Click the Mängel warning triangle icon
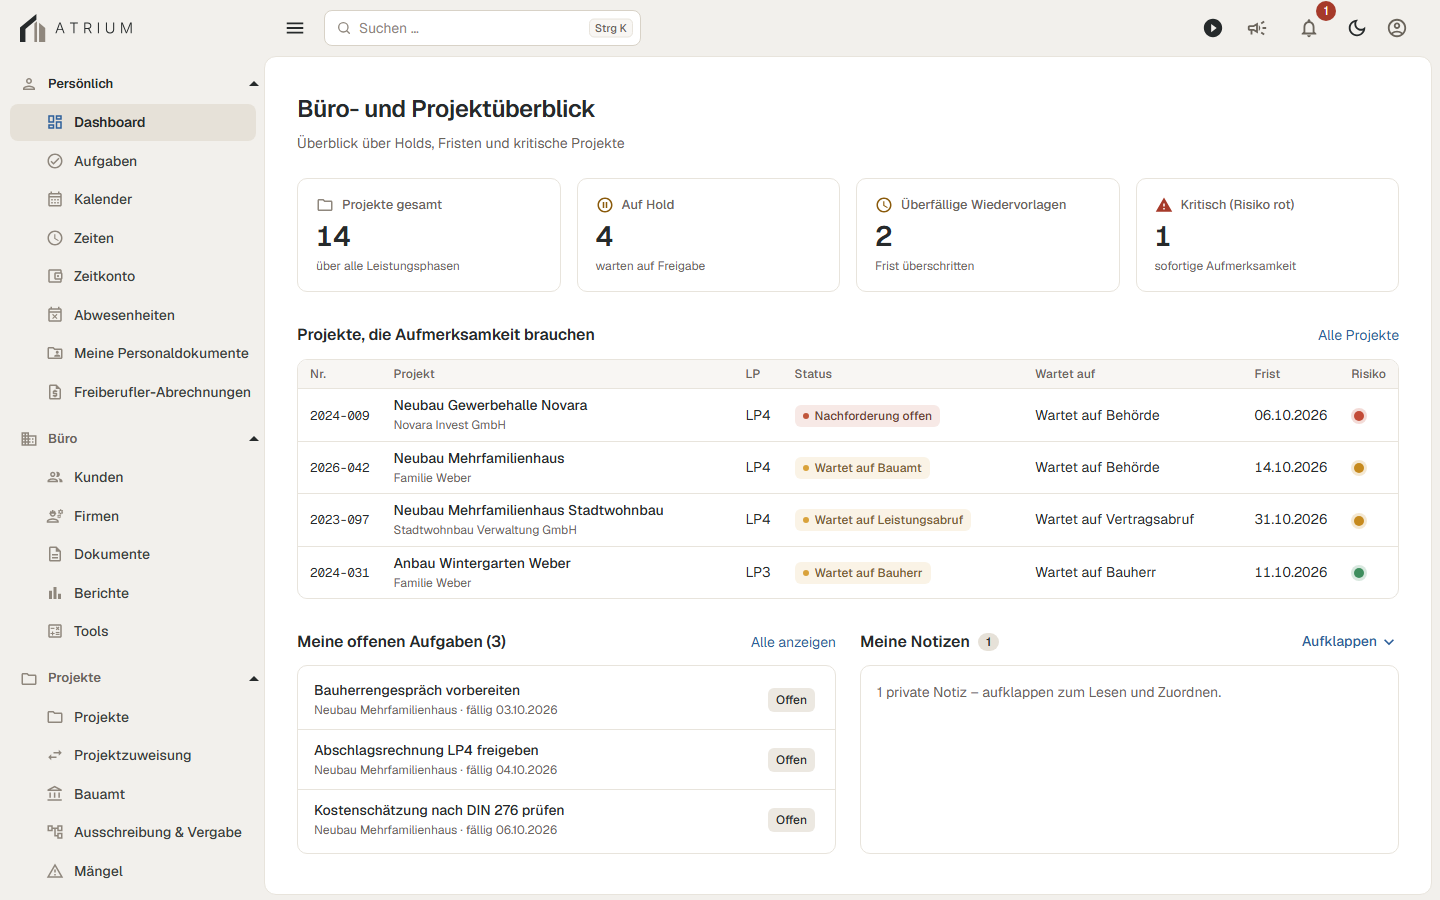Screen dimensions: 1440x900 (55, 871)
